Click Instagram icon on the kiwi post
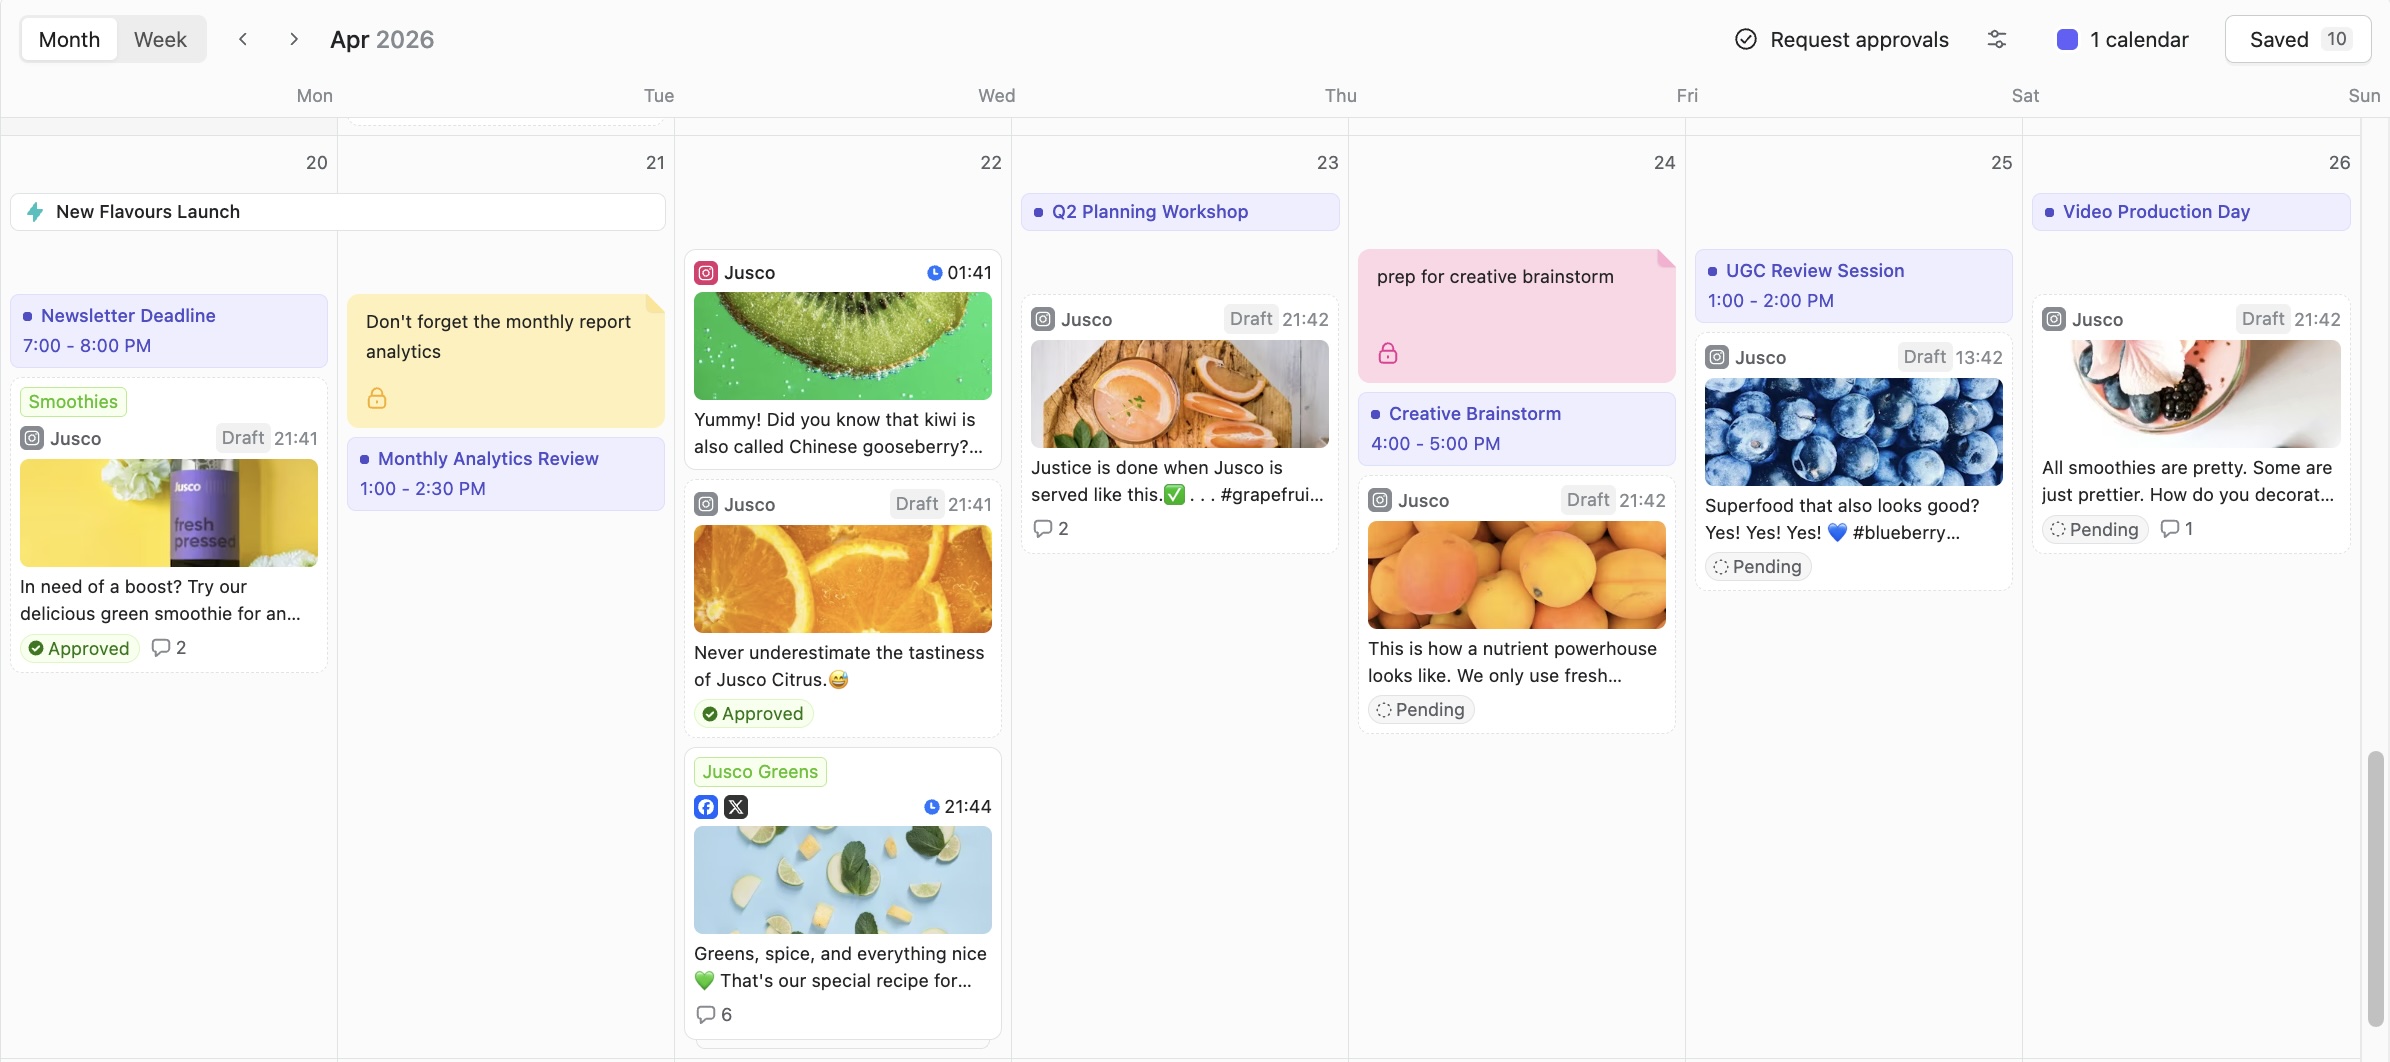The image size is (2390, 1062). click(x=706, y=272)
